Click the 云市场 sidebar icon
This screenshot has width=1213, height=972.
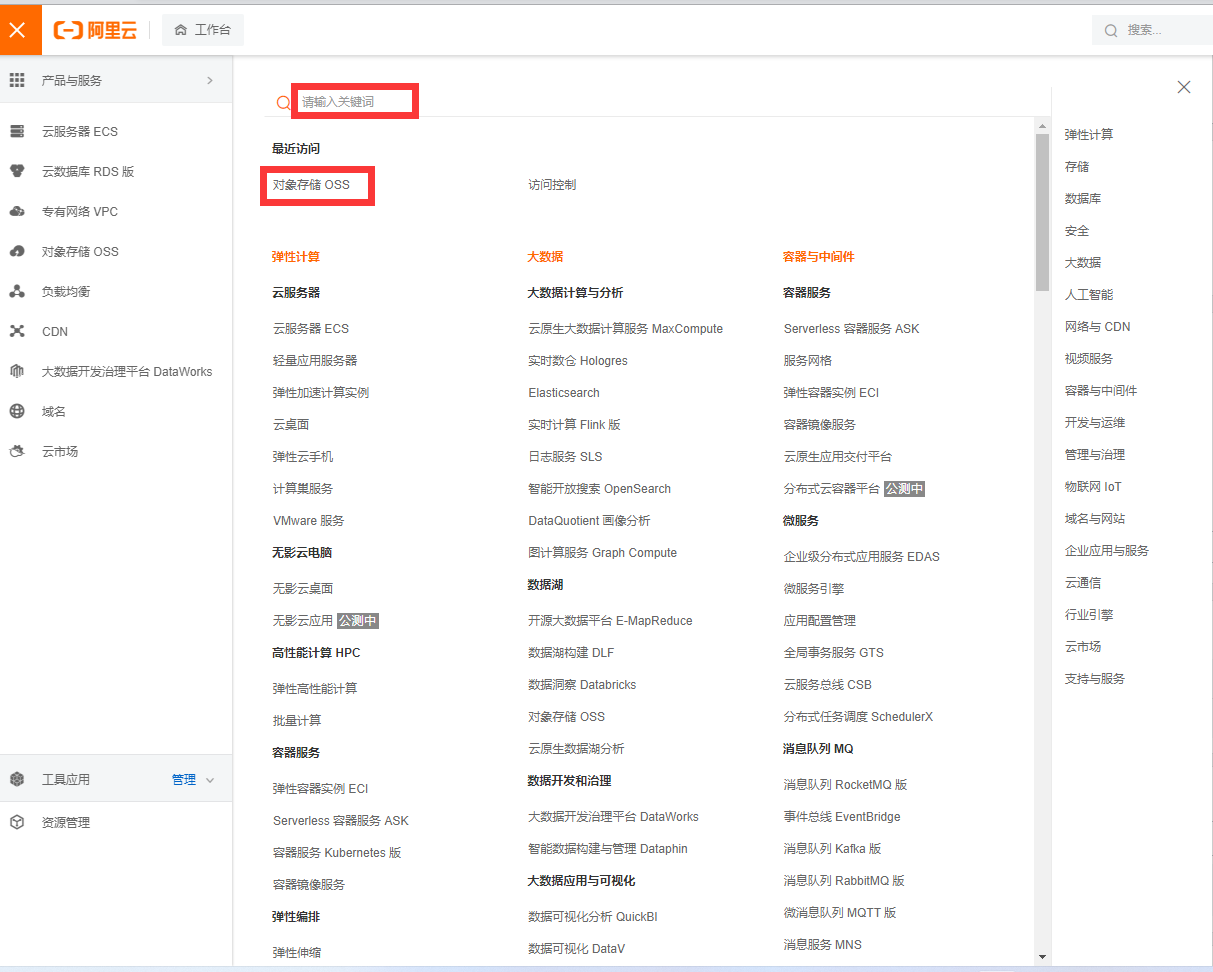pos(17,451)
